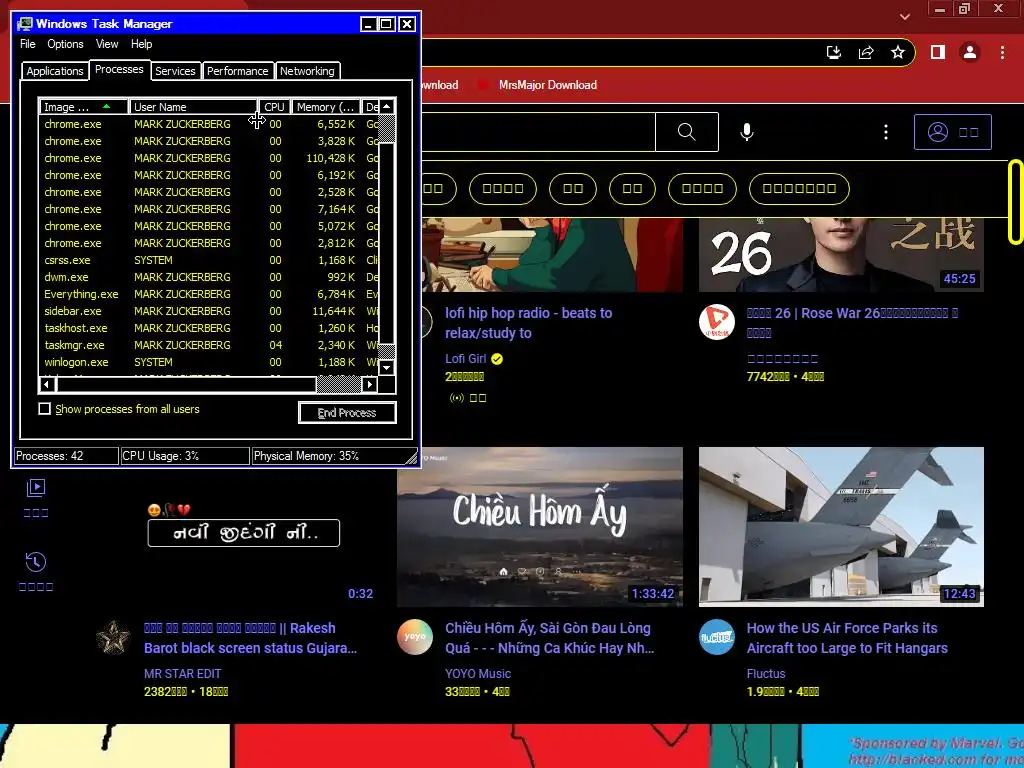The image size is (1024, 768).
Task: Click process list scroll down arrow
Action: [x=387, y=367]
